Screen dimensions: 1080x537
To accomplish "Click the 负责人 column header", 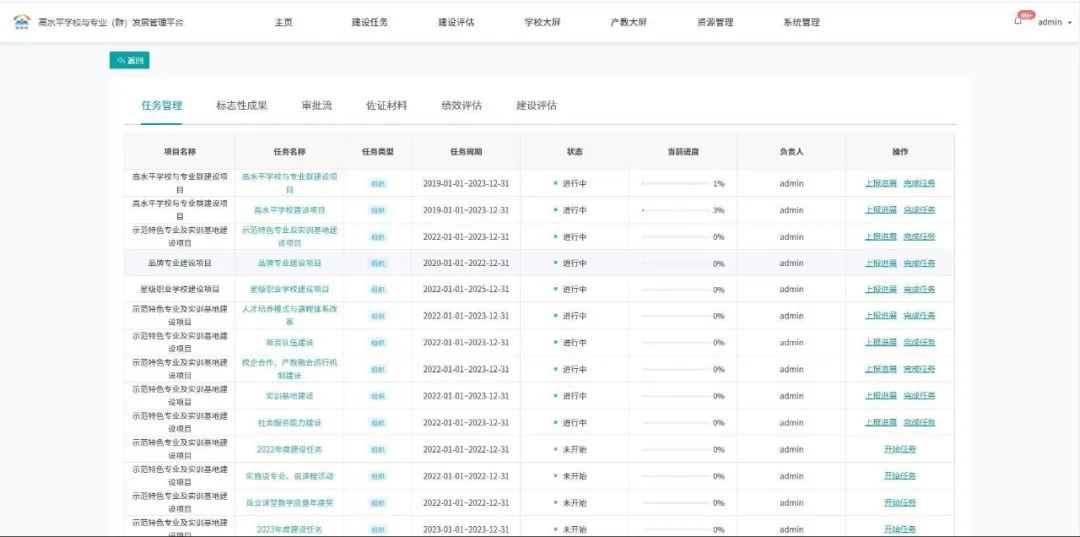I will coord(791,151).
